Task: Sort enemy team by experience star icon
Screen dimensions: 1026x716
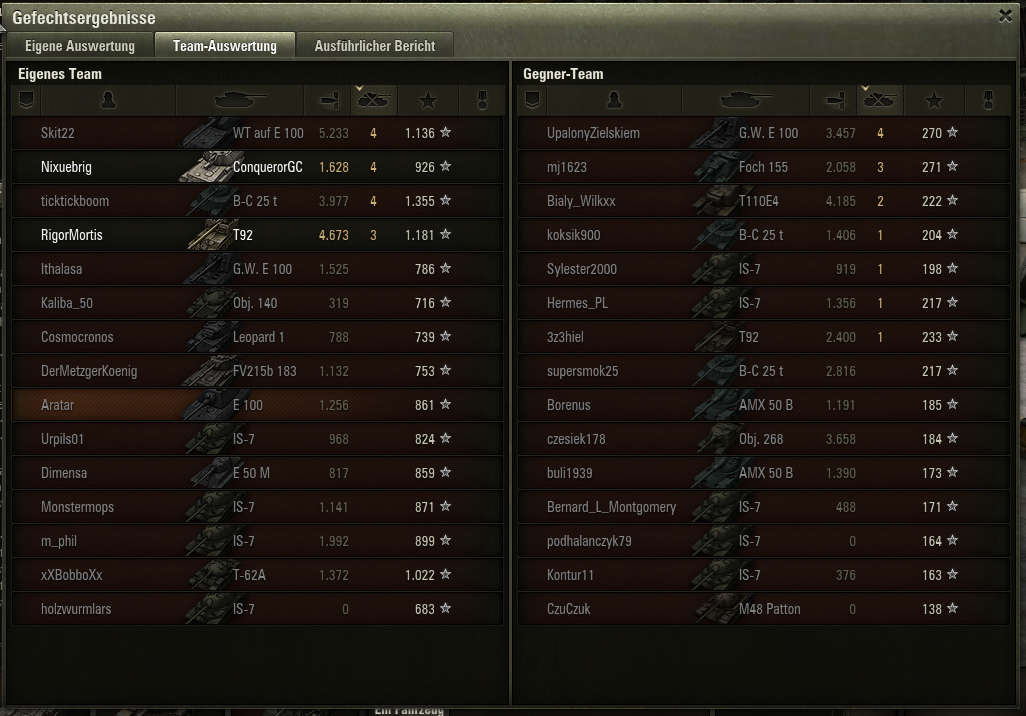Action: 934,100
